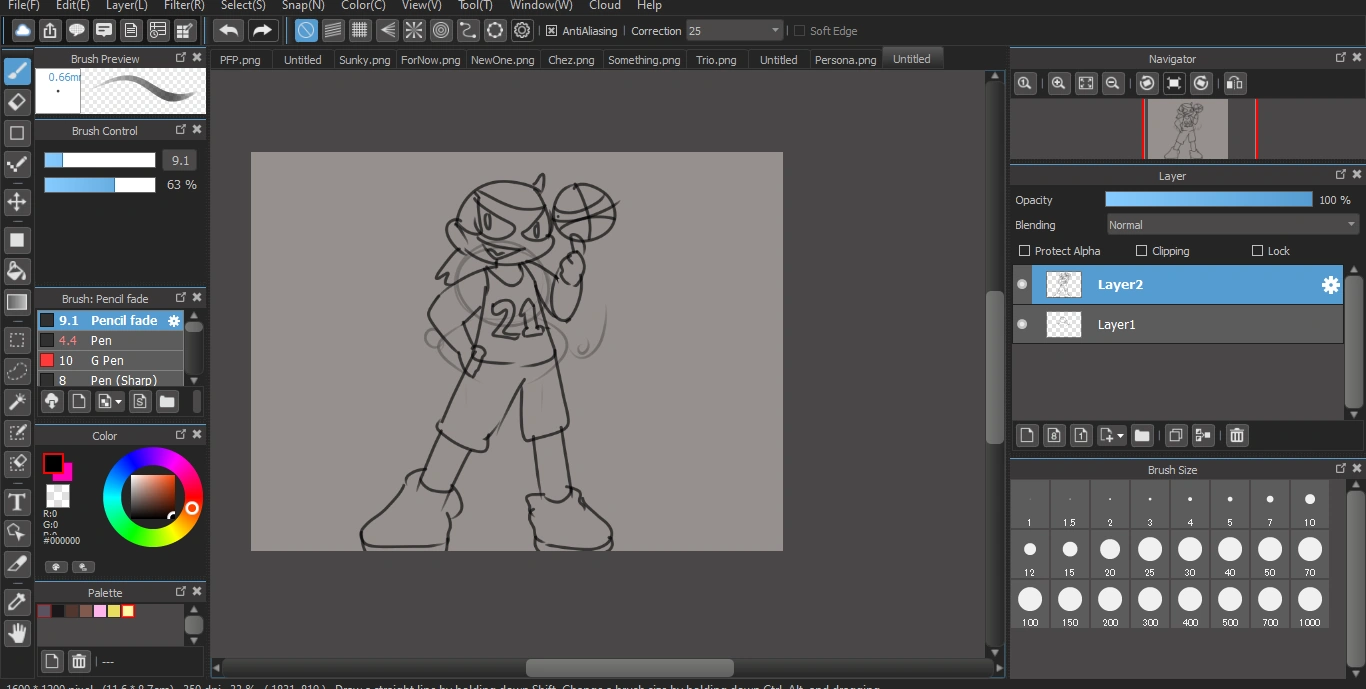Open the snap settings gear icon
Viewport: 1366px width, 689px height.
click(521, 30)
